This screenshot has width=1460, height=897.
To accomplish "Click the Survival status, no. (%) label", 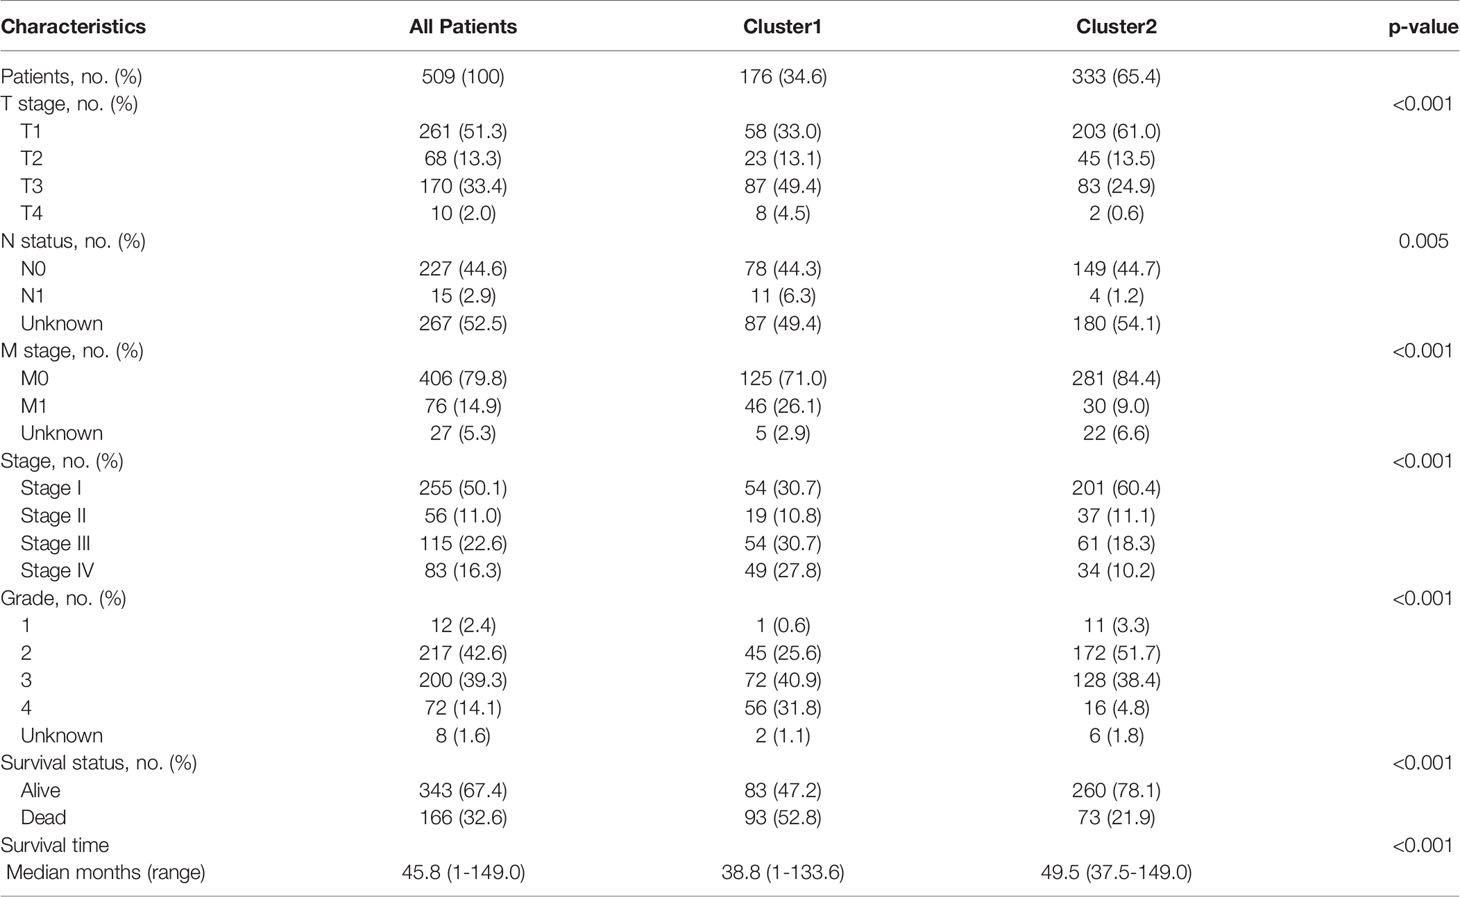I will coord(98,763).
